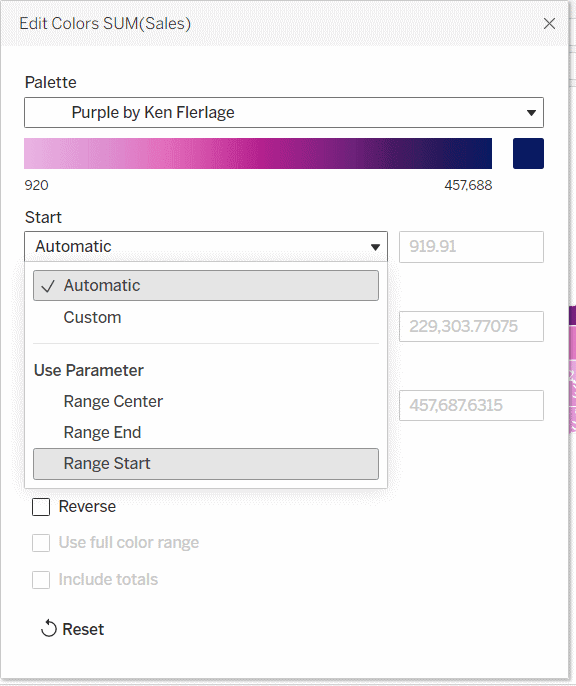Choose the Custom option

tap(206, 317)
